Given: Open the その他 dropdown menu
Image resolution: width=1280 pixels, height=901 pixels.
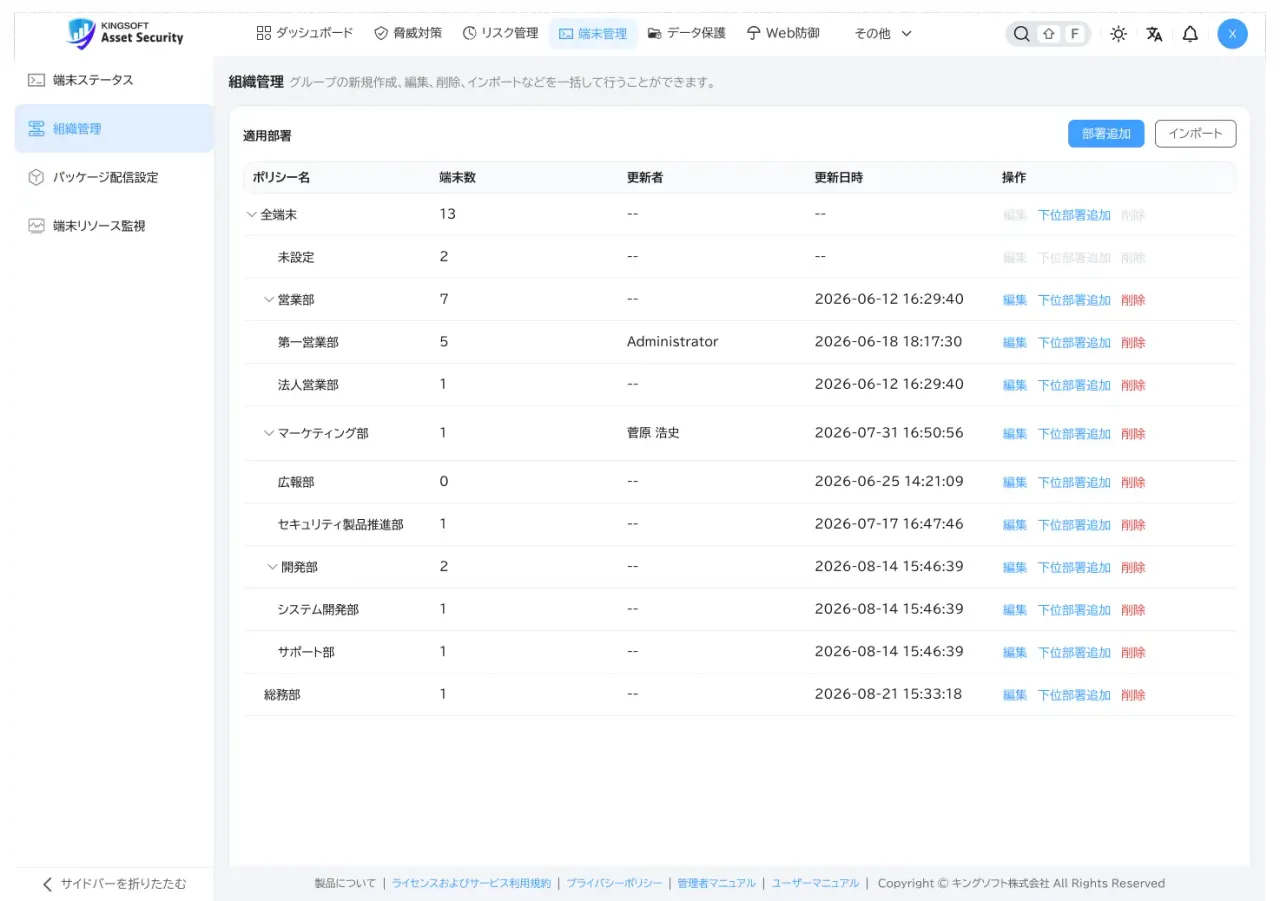Looking at the screenshot, I should (x=883, y=33).
